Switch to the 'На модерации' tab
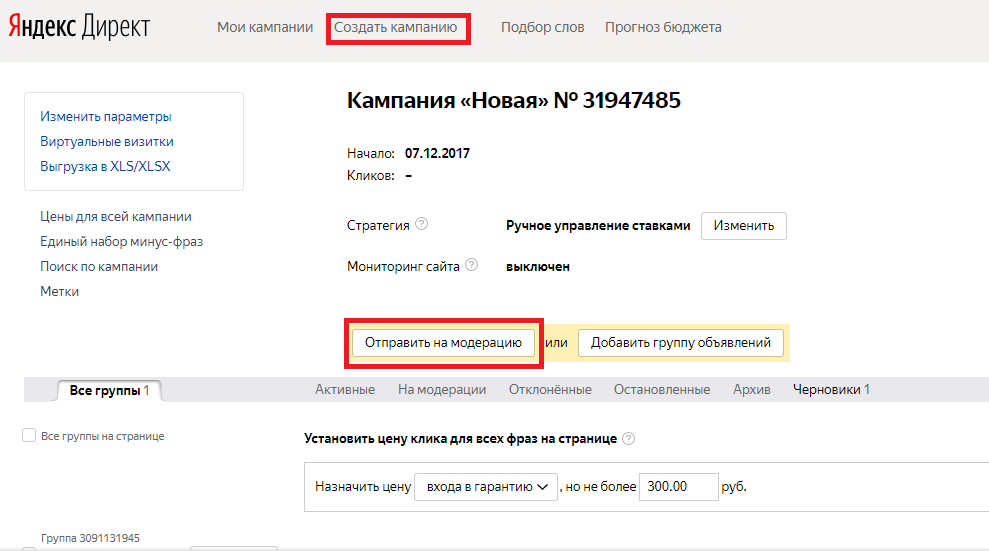The width and height of the screenshot is (989, 551). [x=442, y=389]
